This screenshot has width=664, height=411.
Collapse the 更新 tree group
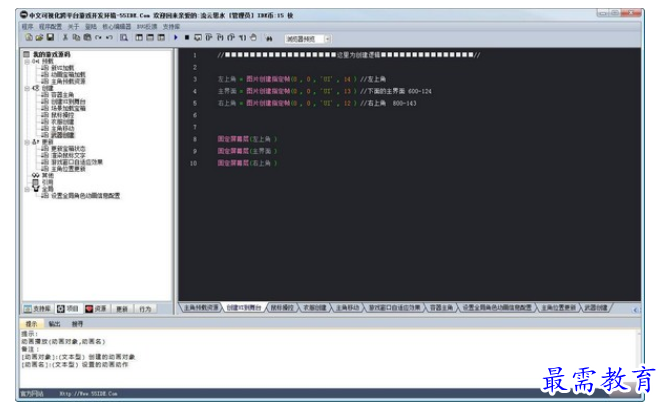click(27, 142)
